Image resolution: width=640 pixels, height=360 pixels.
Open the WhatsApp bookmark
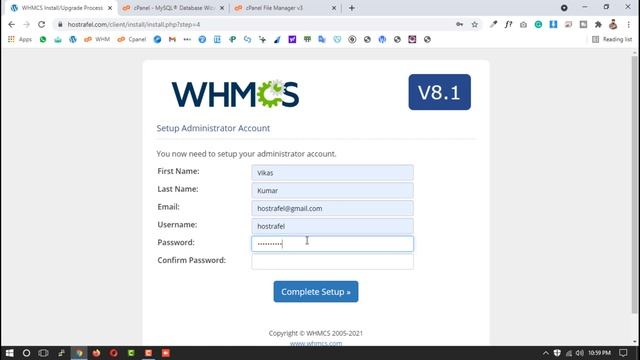43,39
